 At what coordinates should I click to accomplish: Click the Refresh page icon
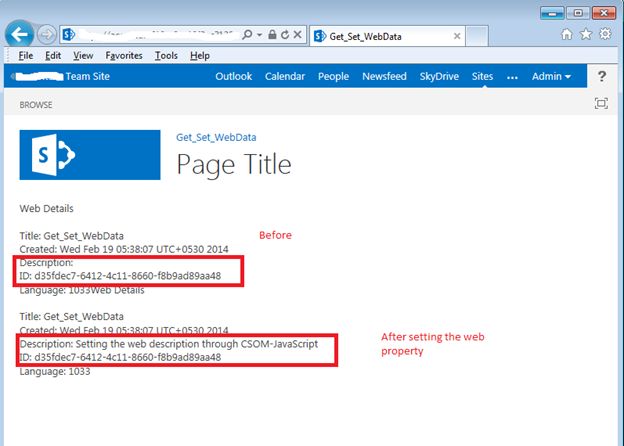click(285, 35)
